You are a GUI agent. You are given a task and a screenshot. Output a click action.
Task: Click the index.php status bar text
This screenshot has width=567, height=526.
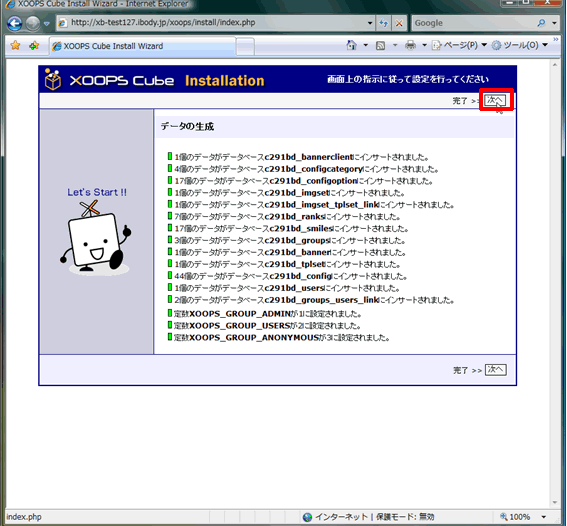click(x=24, y=517)
